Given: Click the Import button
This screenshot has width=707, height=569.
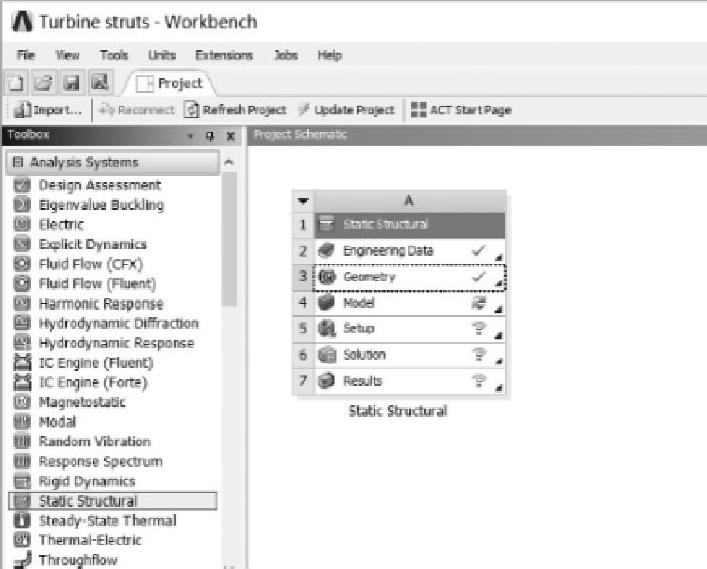Looking at the screenshot, I should tap(47, 110).
